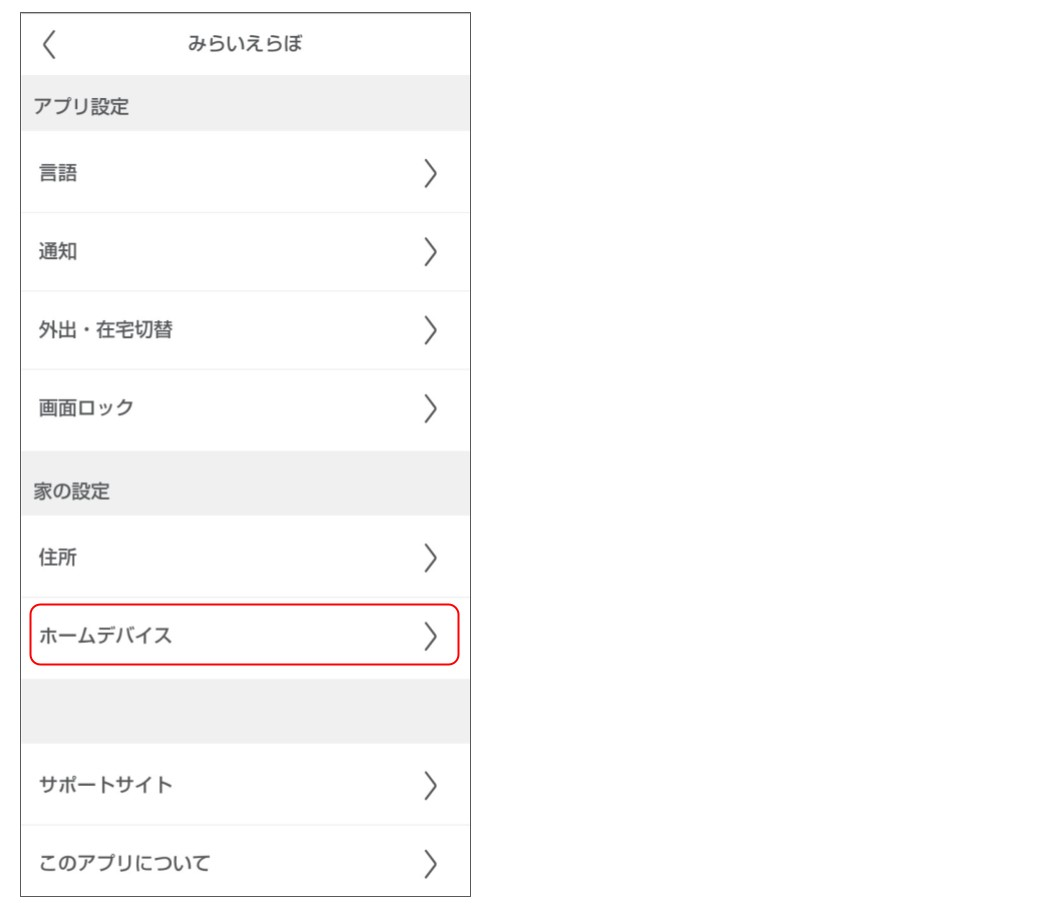Click the chevron beside このアプリについて
The width and height of the screenshot is (1058, 906).
(x=430, y=863)
